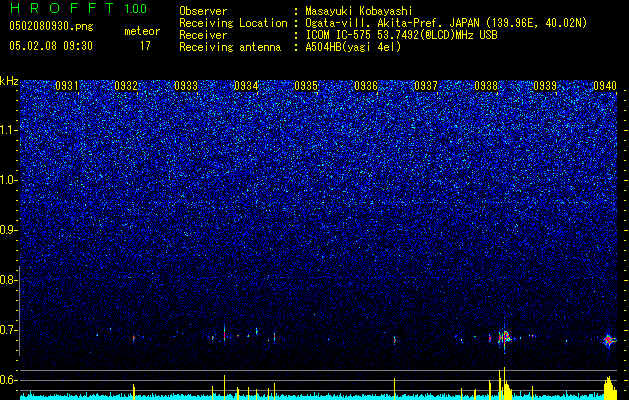Click the tallest yellow intensity peak near 0938

(504, 383)
